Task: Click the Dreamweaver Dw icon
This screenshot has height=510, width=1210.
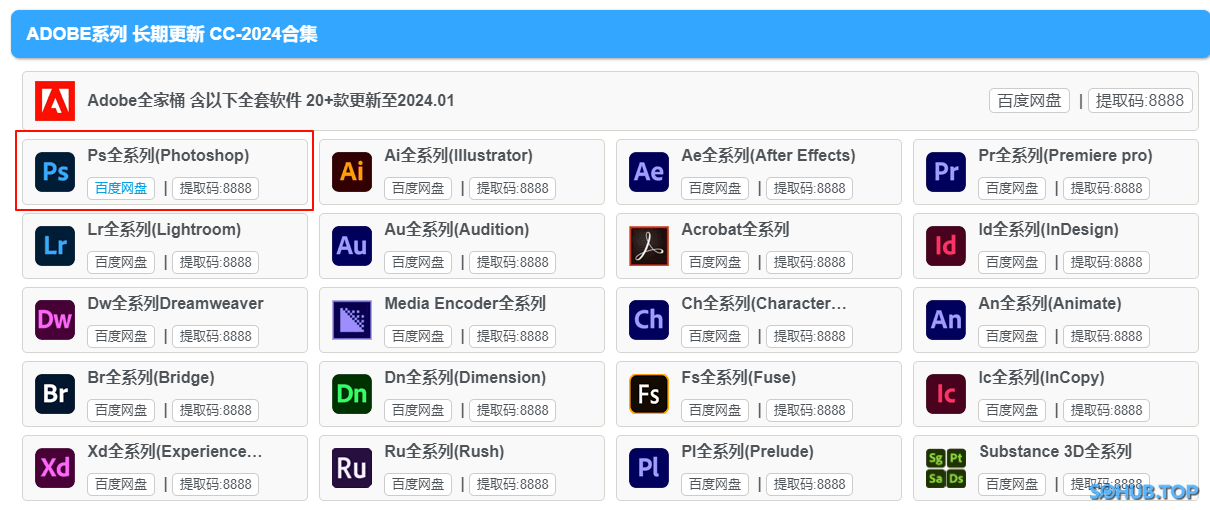Action: click(55, 320)
